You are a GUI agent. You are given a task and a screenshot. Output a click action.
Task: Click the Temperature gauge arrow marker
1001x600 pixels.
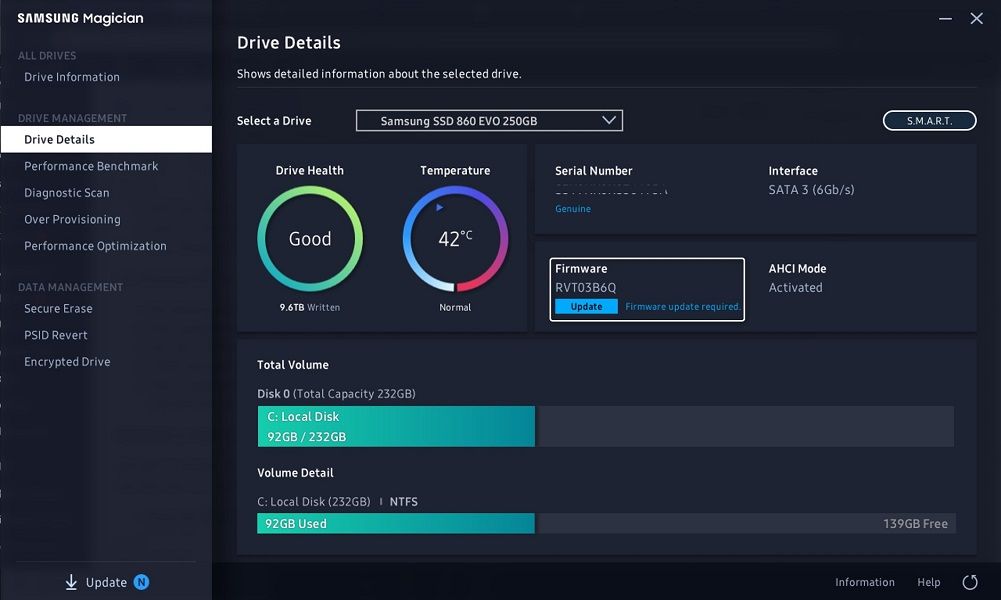[x=439, y=207]
